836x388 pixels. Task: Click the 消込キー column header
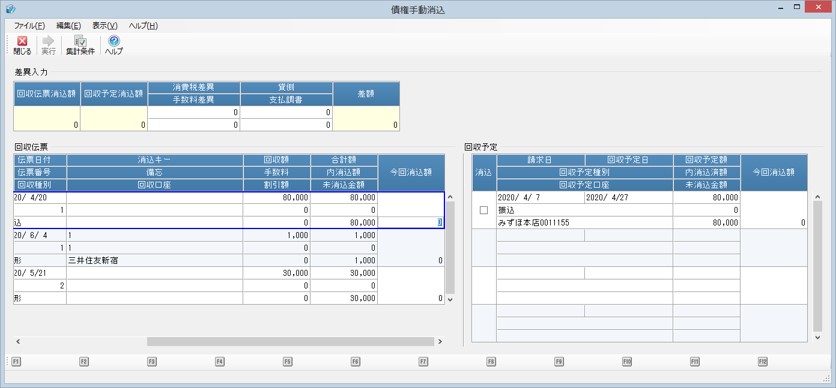(155, 160)
